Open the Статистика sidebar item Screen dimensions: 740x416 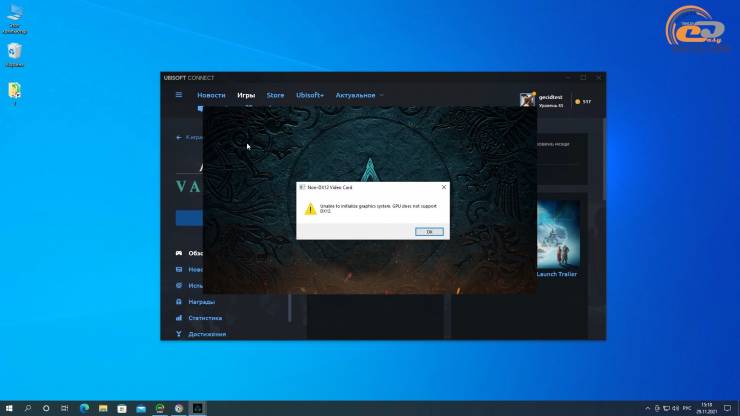click(205, 318)
